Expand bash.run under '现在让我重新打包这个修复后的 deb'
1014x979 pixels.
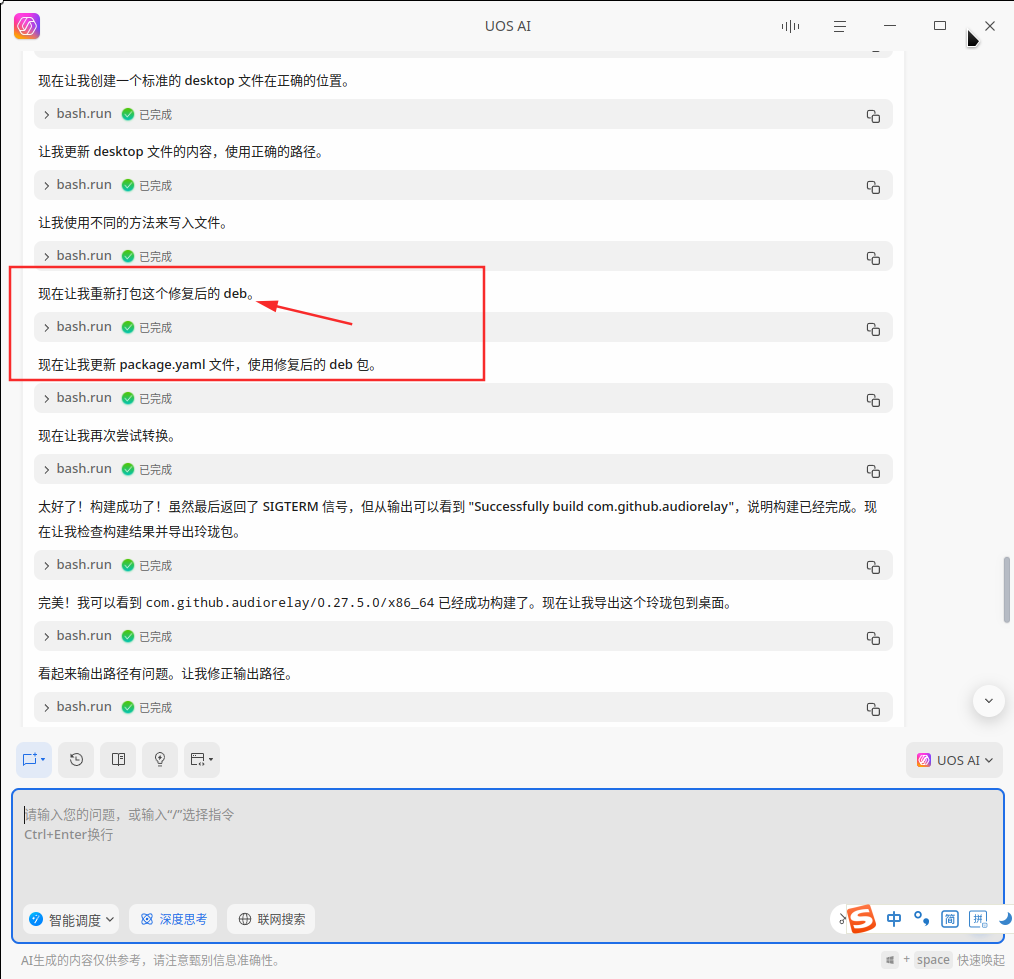tap(47, 328)
